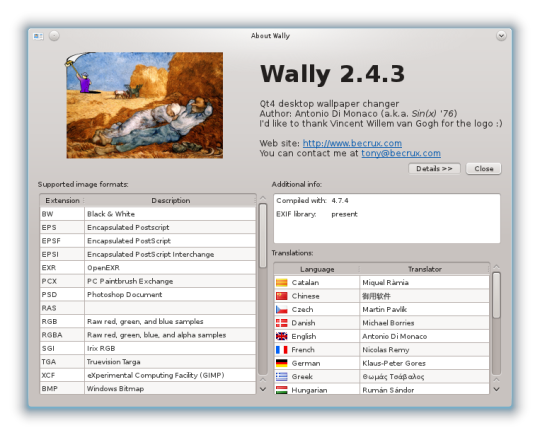Click the French flag icon
540x435 pixels.
(x=281, y=350)
